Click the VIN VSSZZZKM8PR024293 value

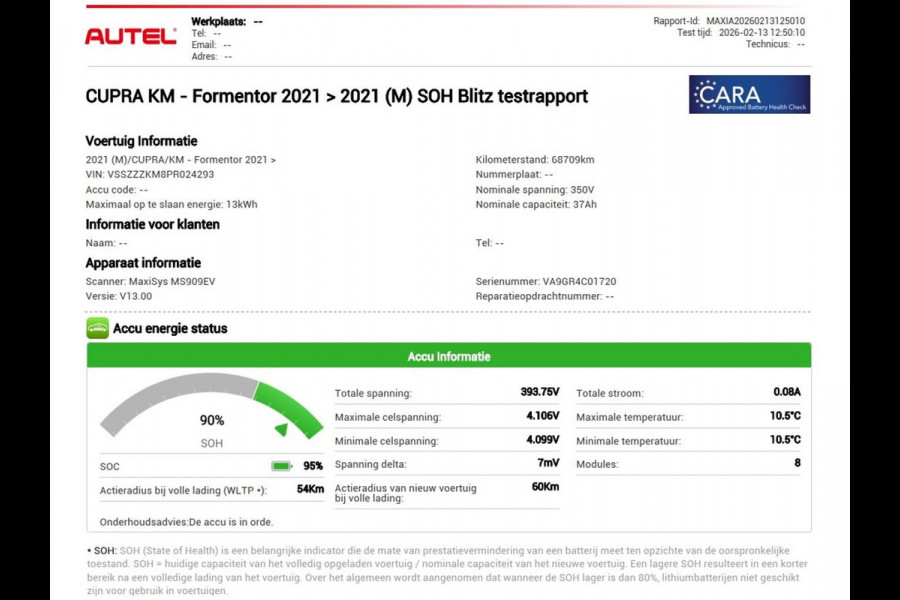[160, 173]
